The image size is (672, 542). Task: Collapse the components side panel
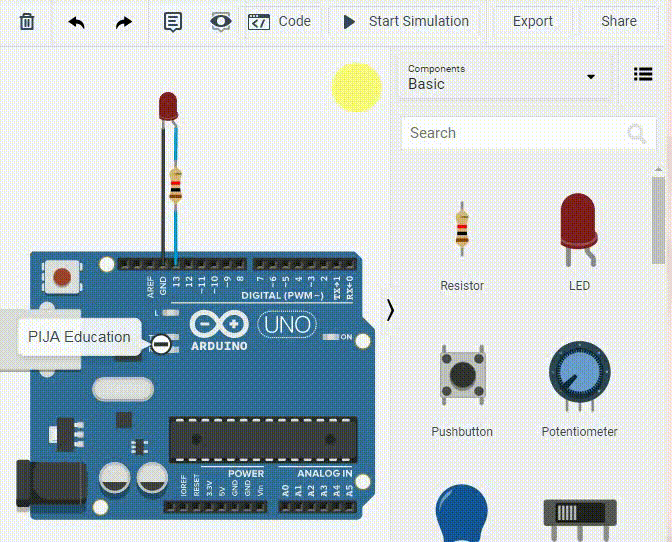[390, 311]
